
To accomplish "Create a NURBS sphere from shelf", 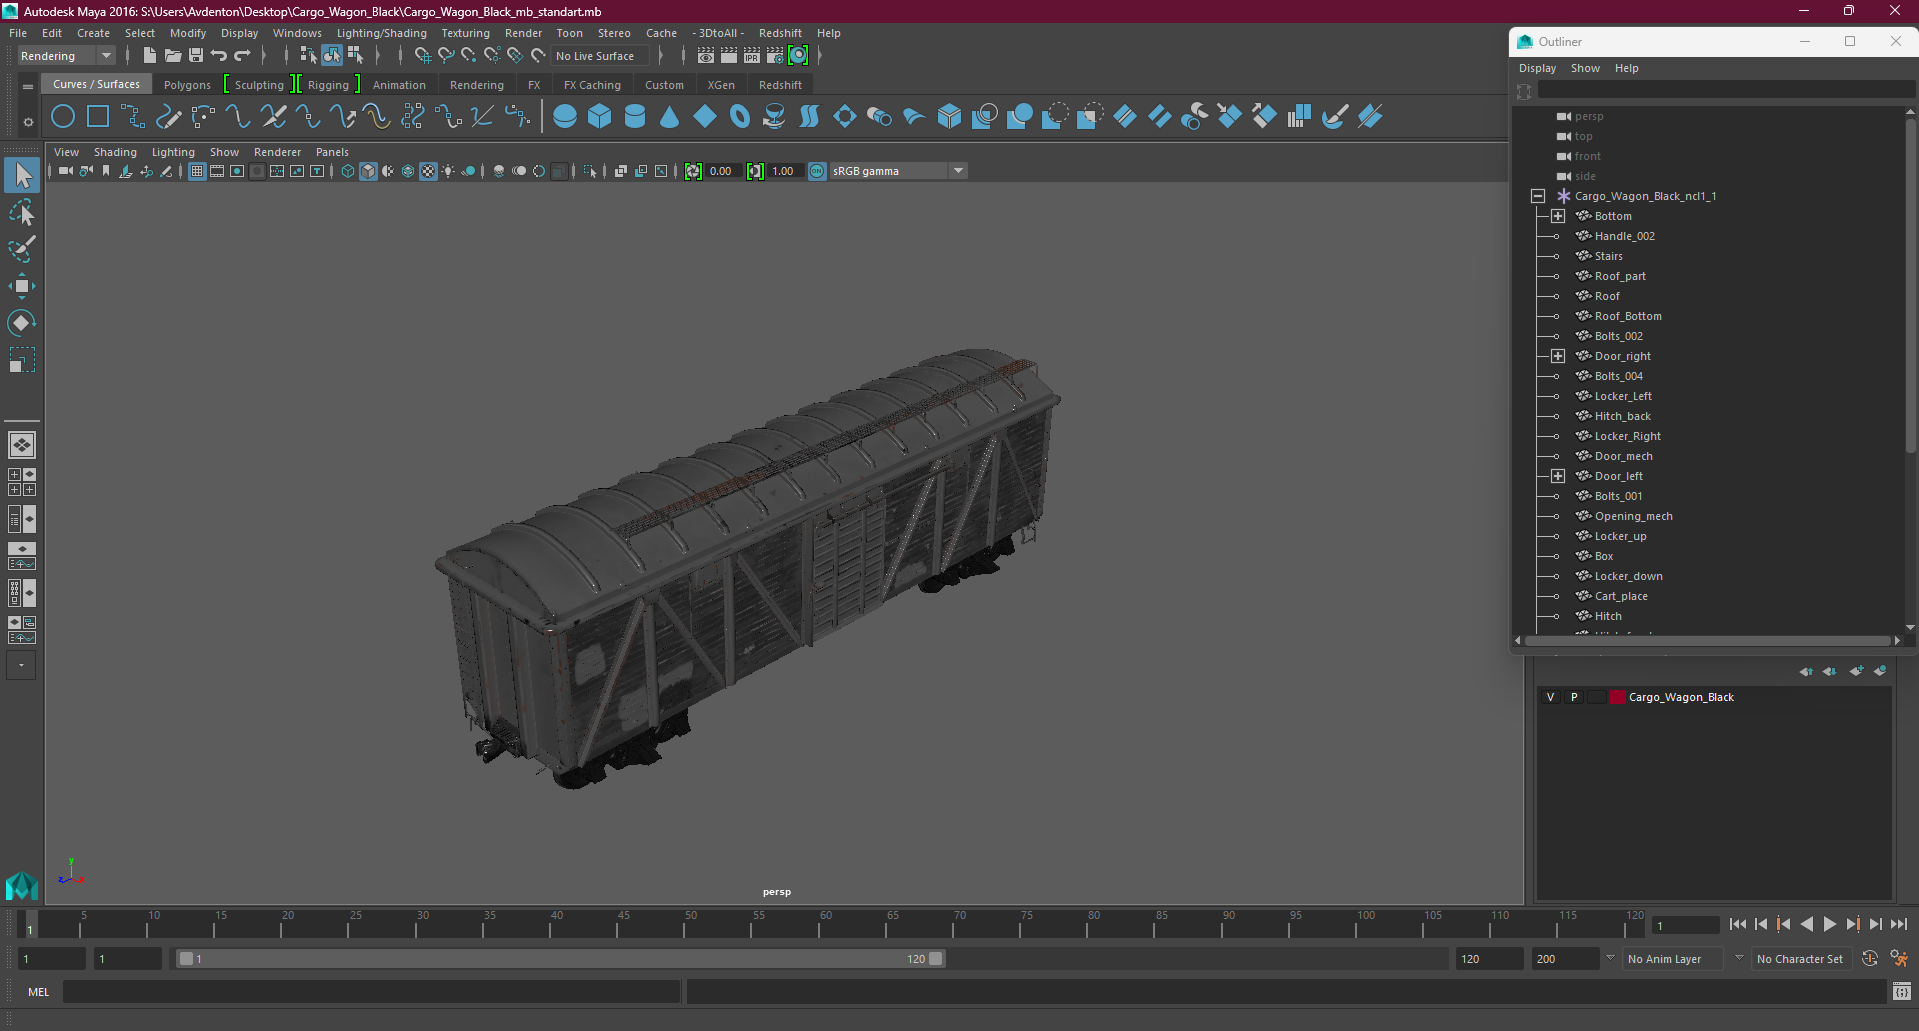I will (x=565, y=117).
